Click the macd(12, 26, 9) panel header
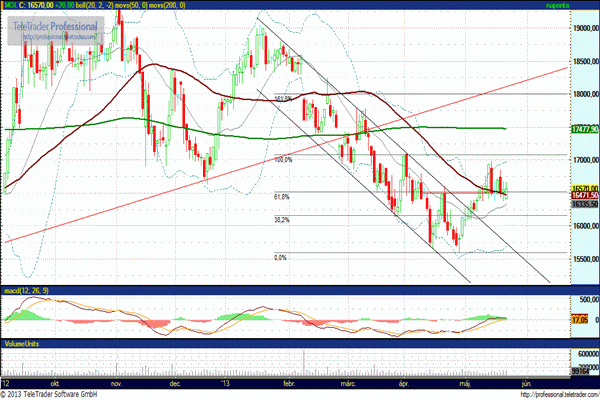The image size is (600, 400). pyautogui.click(x=26, y=291)
